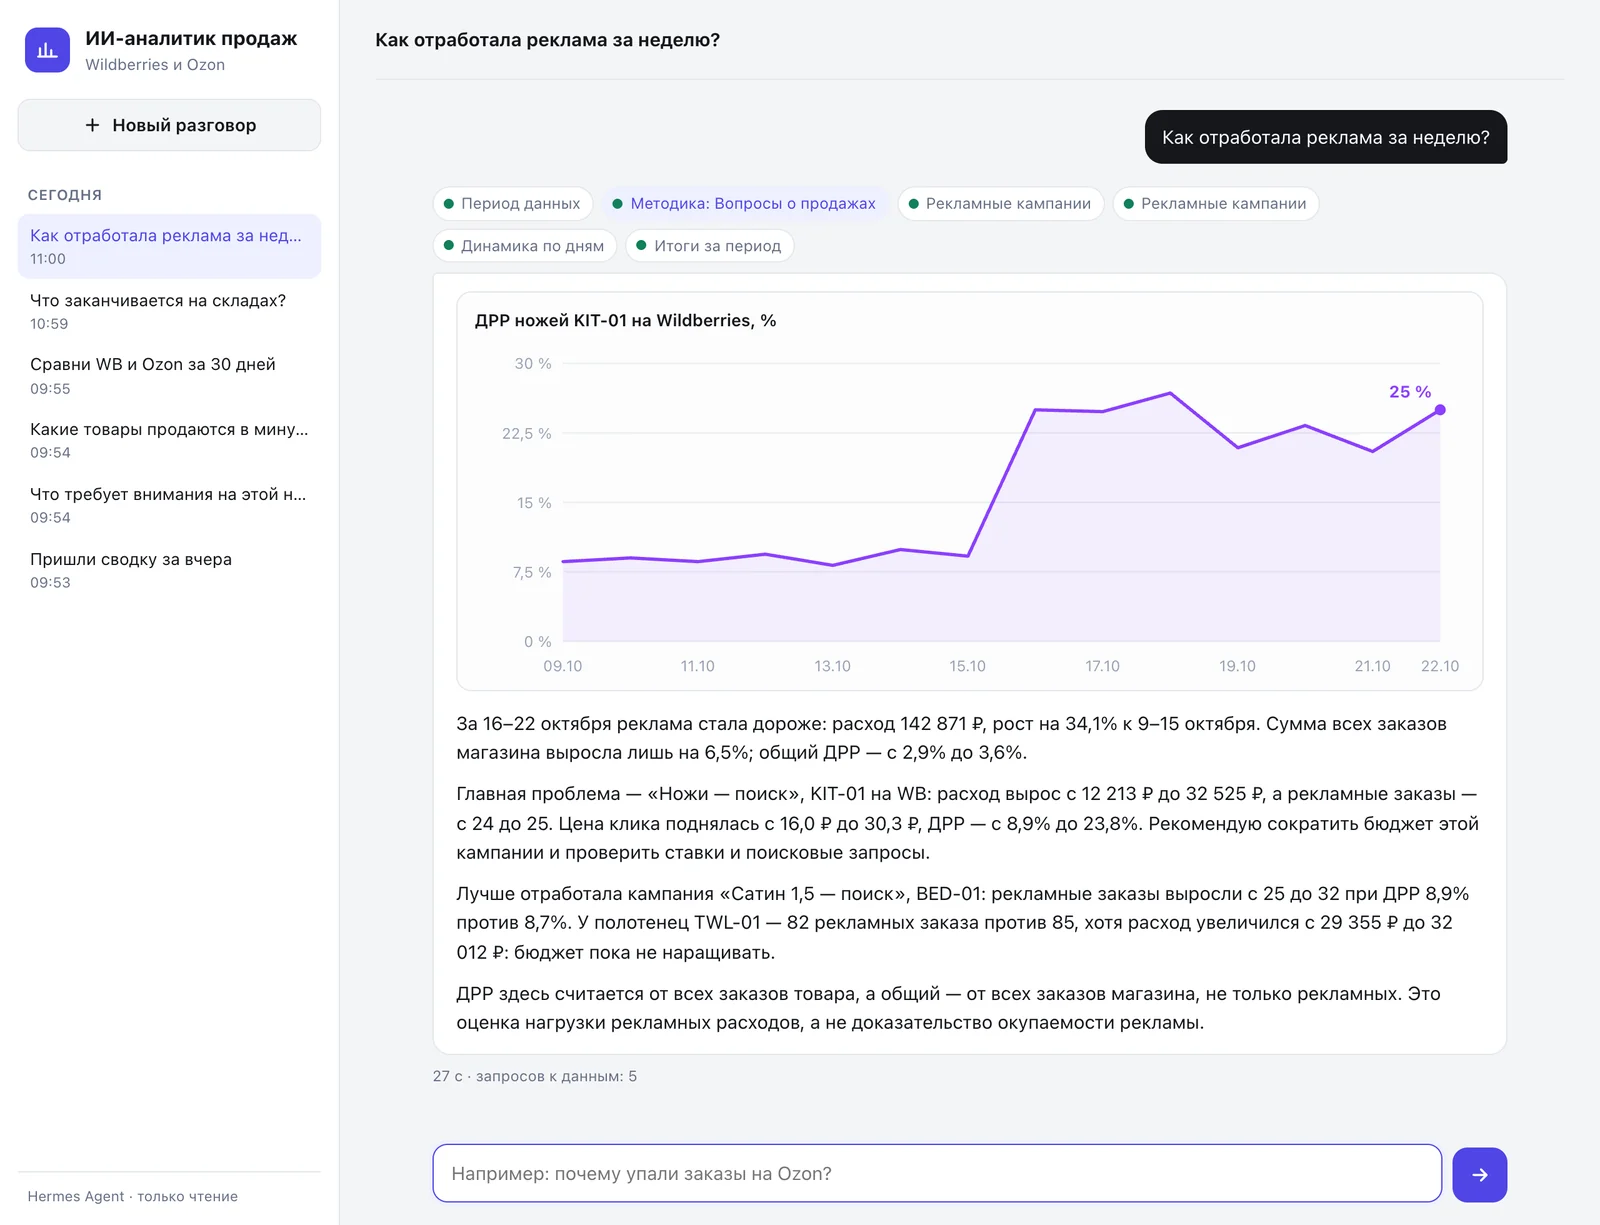This screenshot has height=1225, width=1600.
Task: Open chat 'Пришли сводку за вчера'
Action: click(169, 570)
